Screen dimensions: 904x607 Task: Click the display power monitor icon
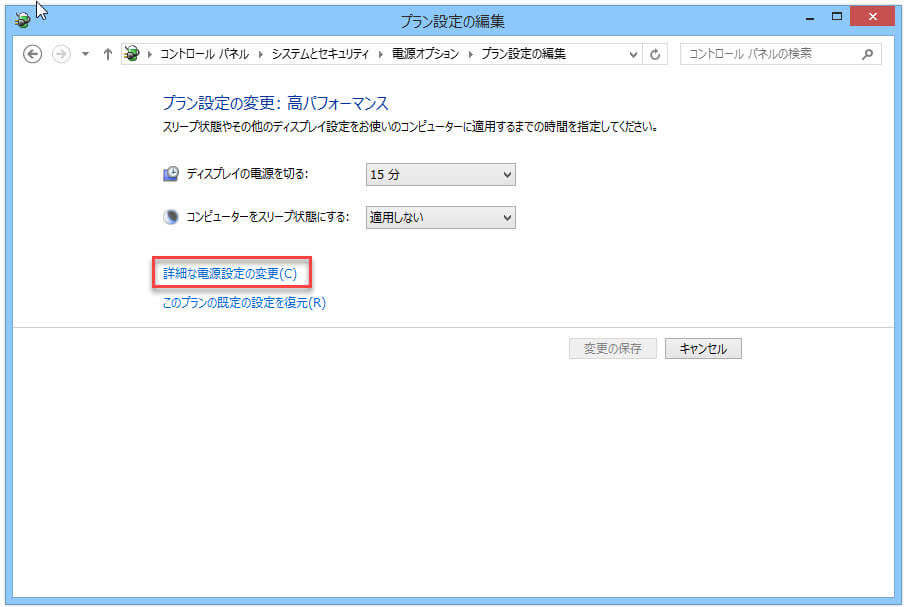click(171, 174)
